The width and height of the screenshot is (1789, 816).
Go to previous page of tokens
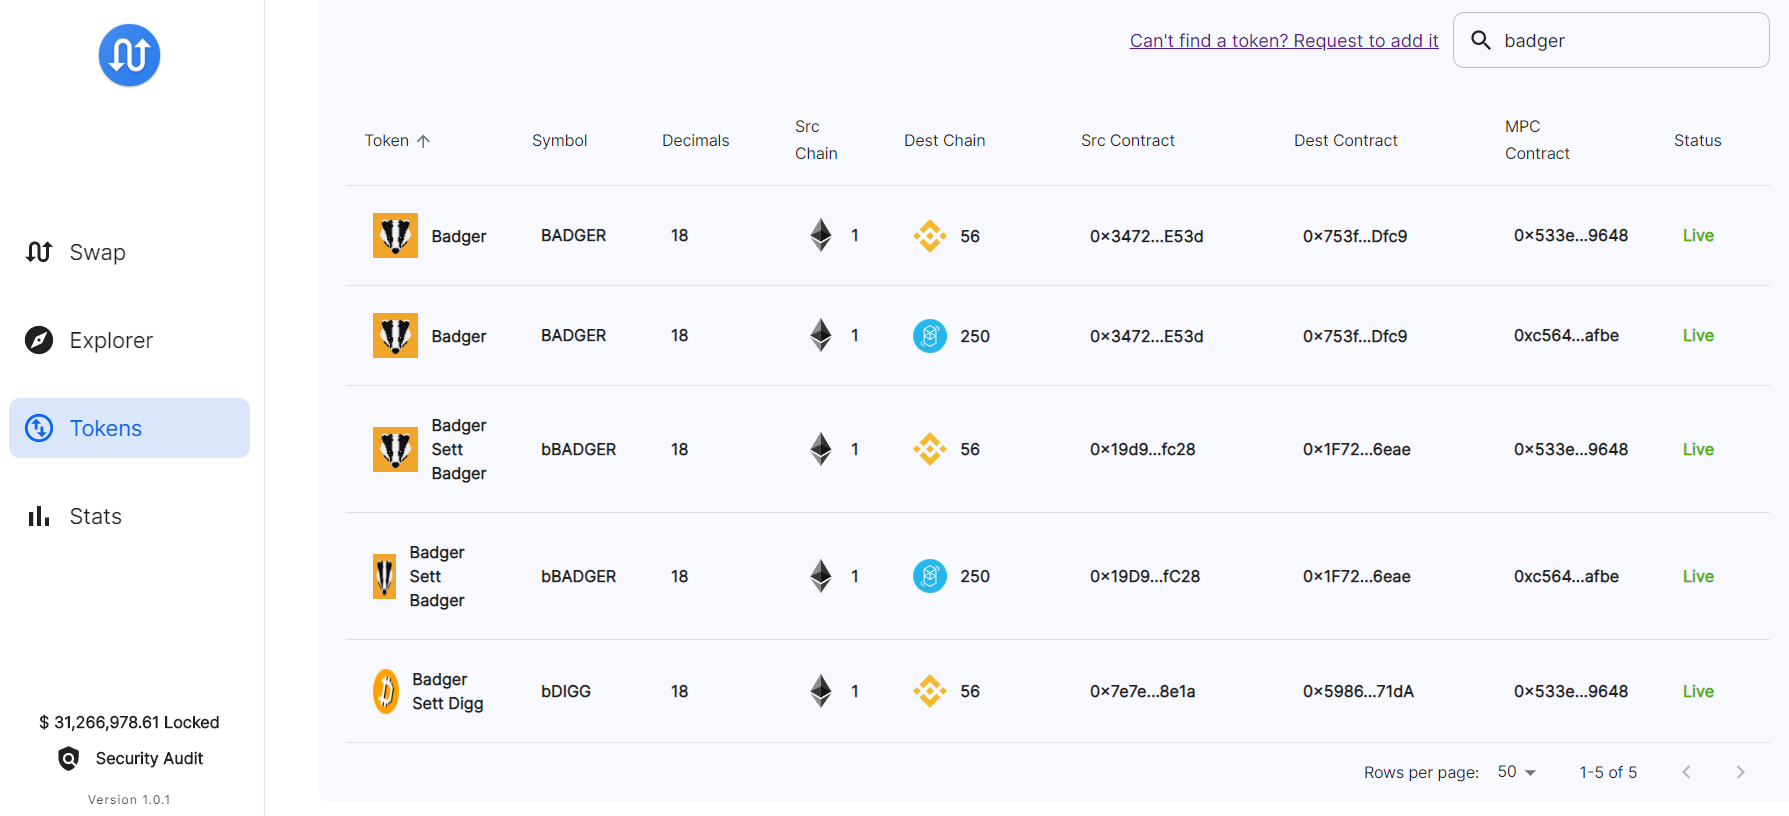click(1686, 772)
